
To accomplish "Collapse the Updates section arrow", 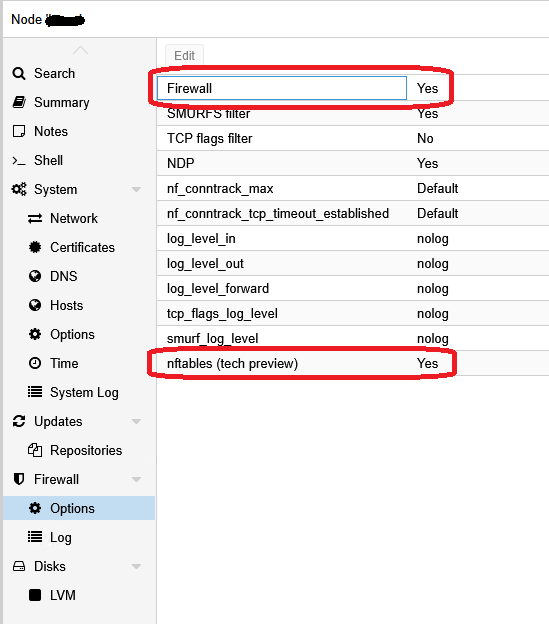I will (136, 421).
